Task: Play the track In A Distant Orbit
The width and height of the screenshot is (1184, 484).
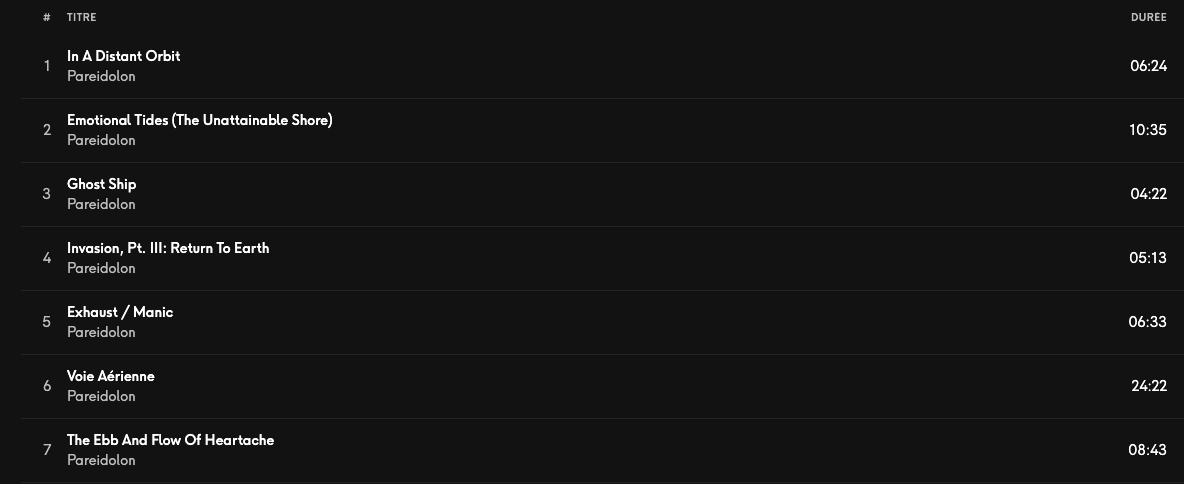Action: (x=123, y=56)
